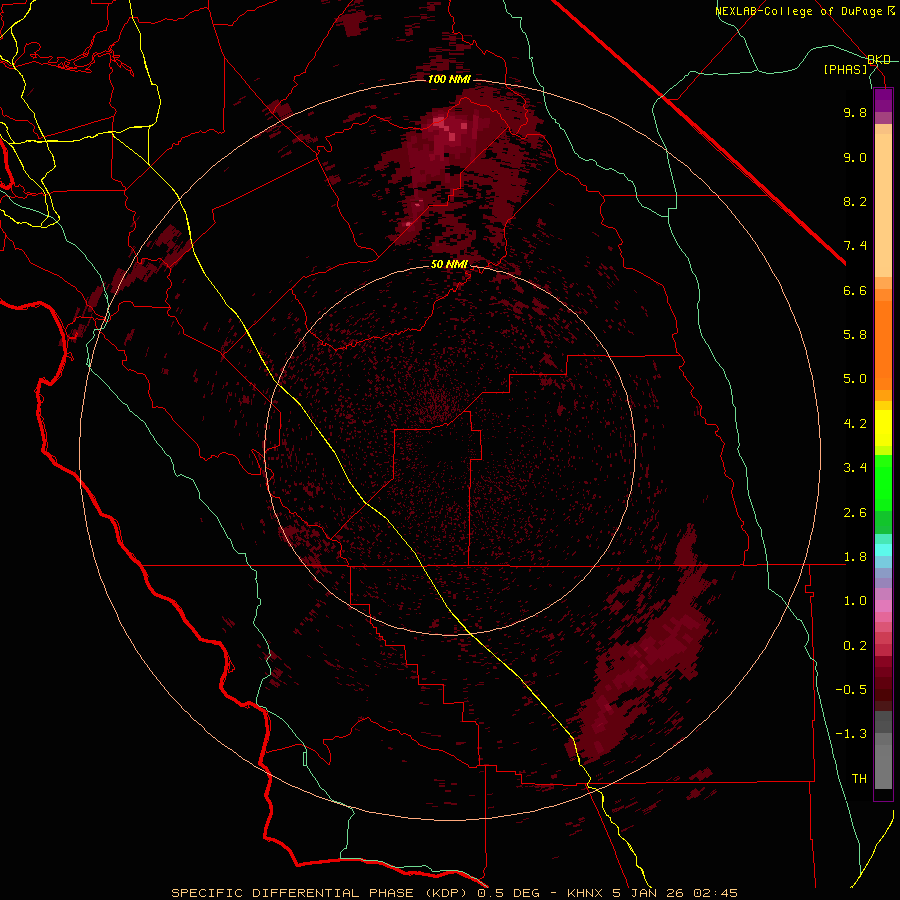Click the KHNX station identifier in caption
The height and width of the screenshot is (900, 900).
(x=585, y=893)
